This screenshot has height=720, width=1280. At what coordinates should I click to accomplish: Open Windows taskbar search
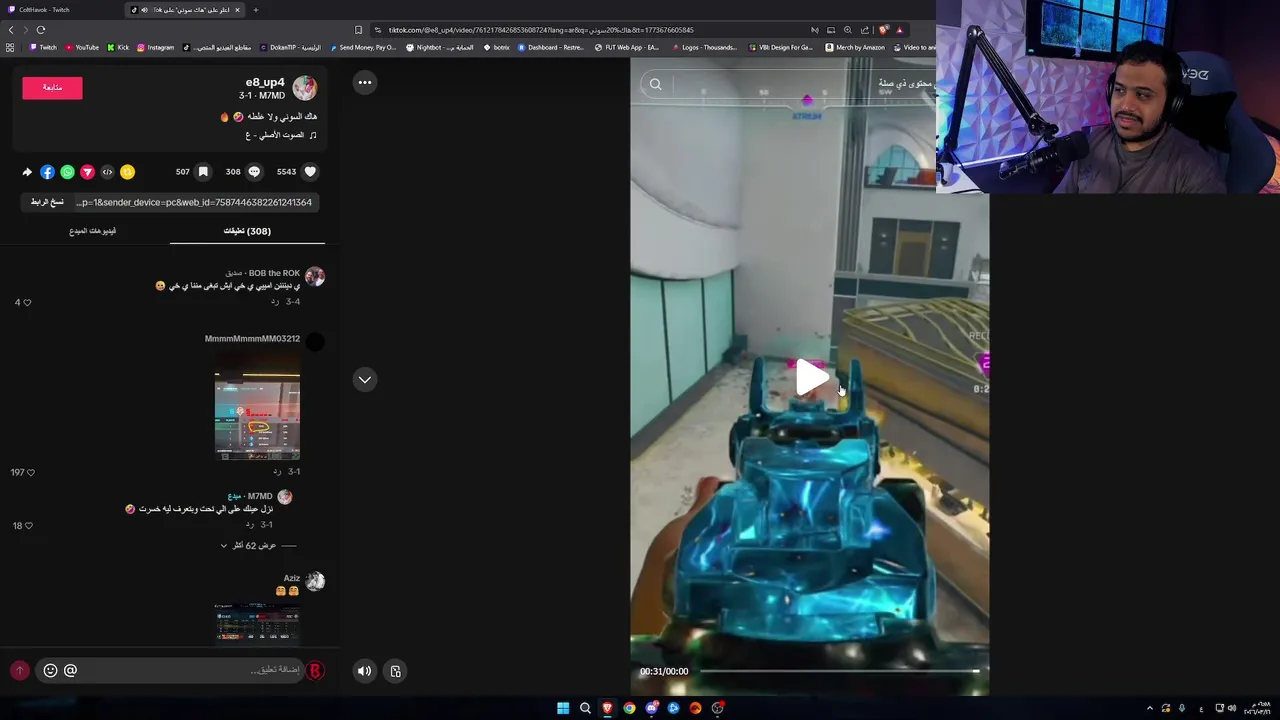[585, 708]
